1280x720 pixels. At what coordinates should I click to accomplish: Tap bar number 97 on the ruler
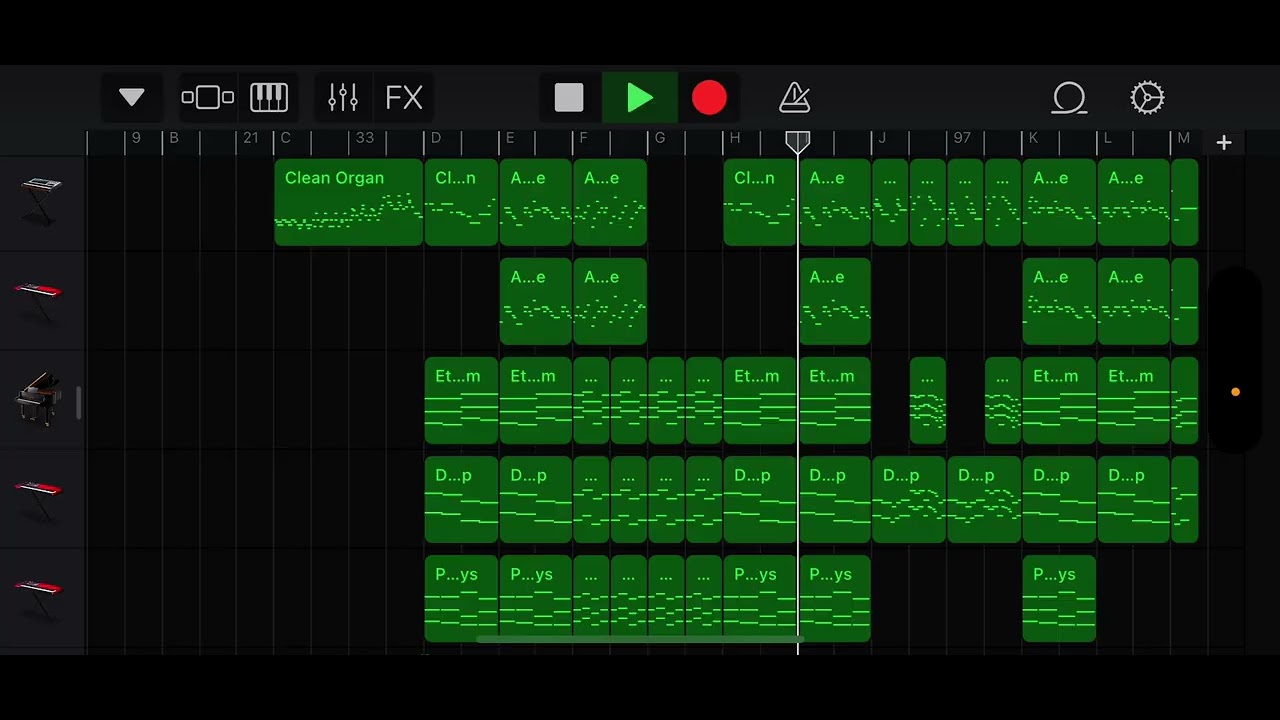pyautogui.click(x=962, y=138)
